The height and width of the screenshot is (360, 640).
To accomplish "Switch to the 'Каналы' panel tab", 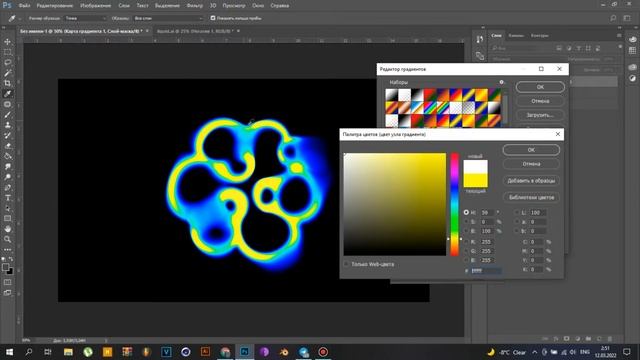I will pos(516,36).
